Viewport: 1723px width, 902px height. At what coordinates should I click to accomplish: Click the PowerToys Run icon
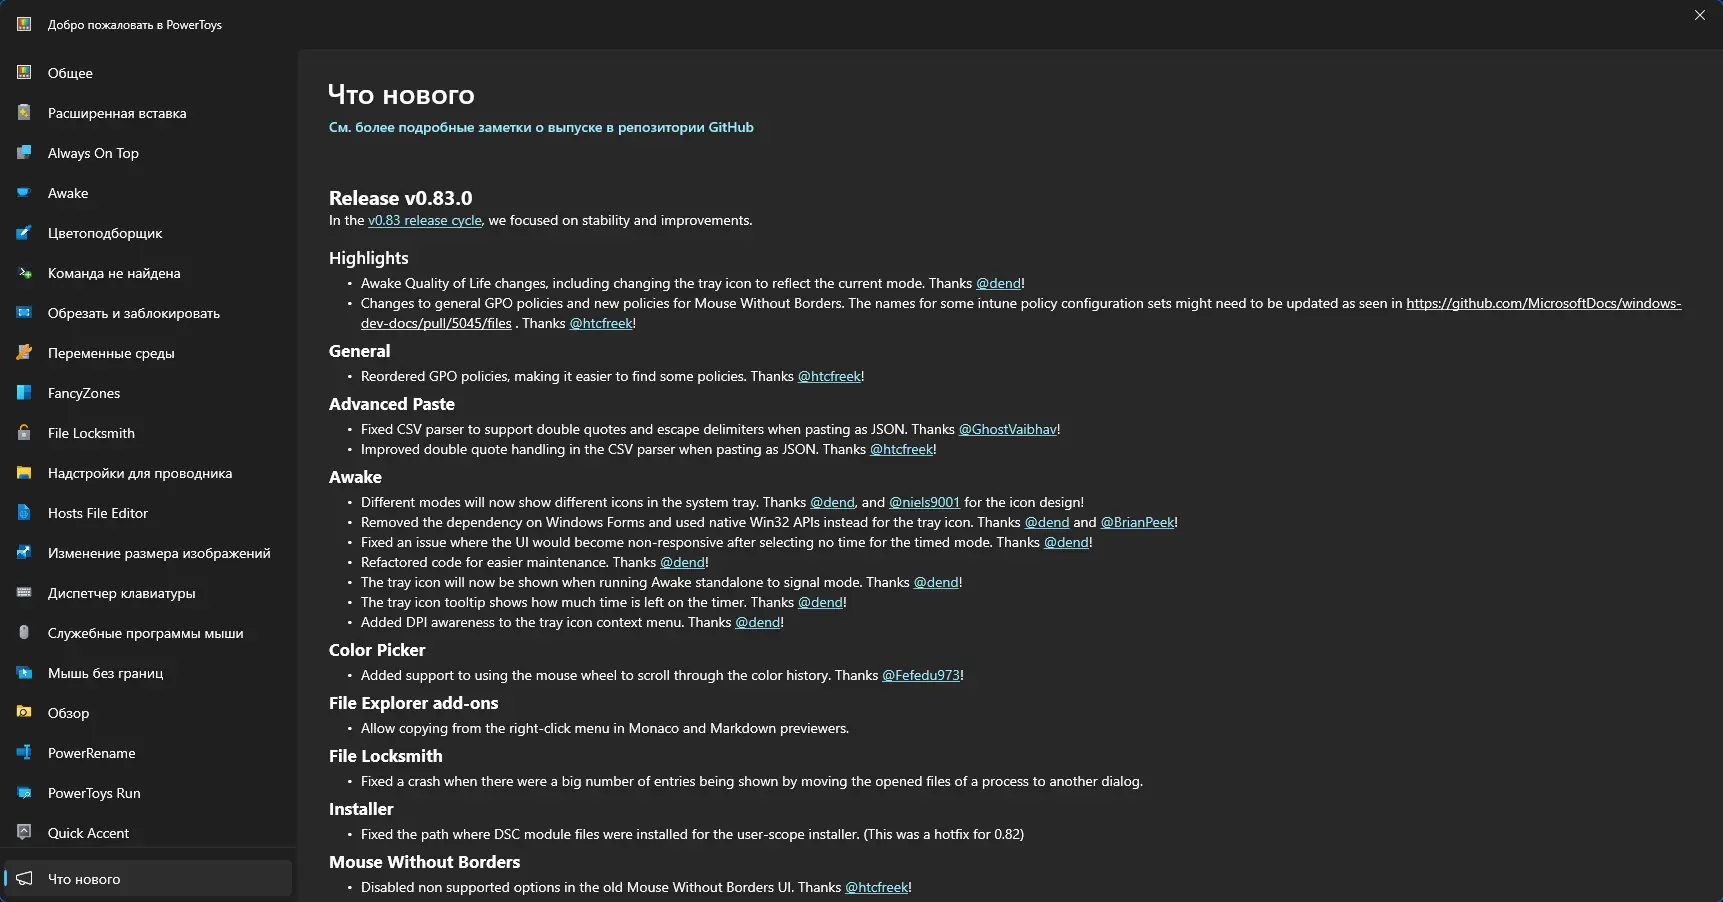point(24,793)
